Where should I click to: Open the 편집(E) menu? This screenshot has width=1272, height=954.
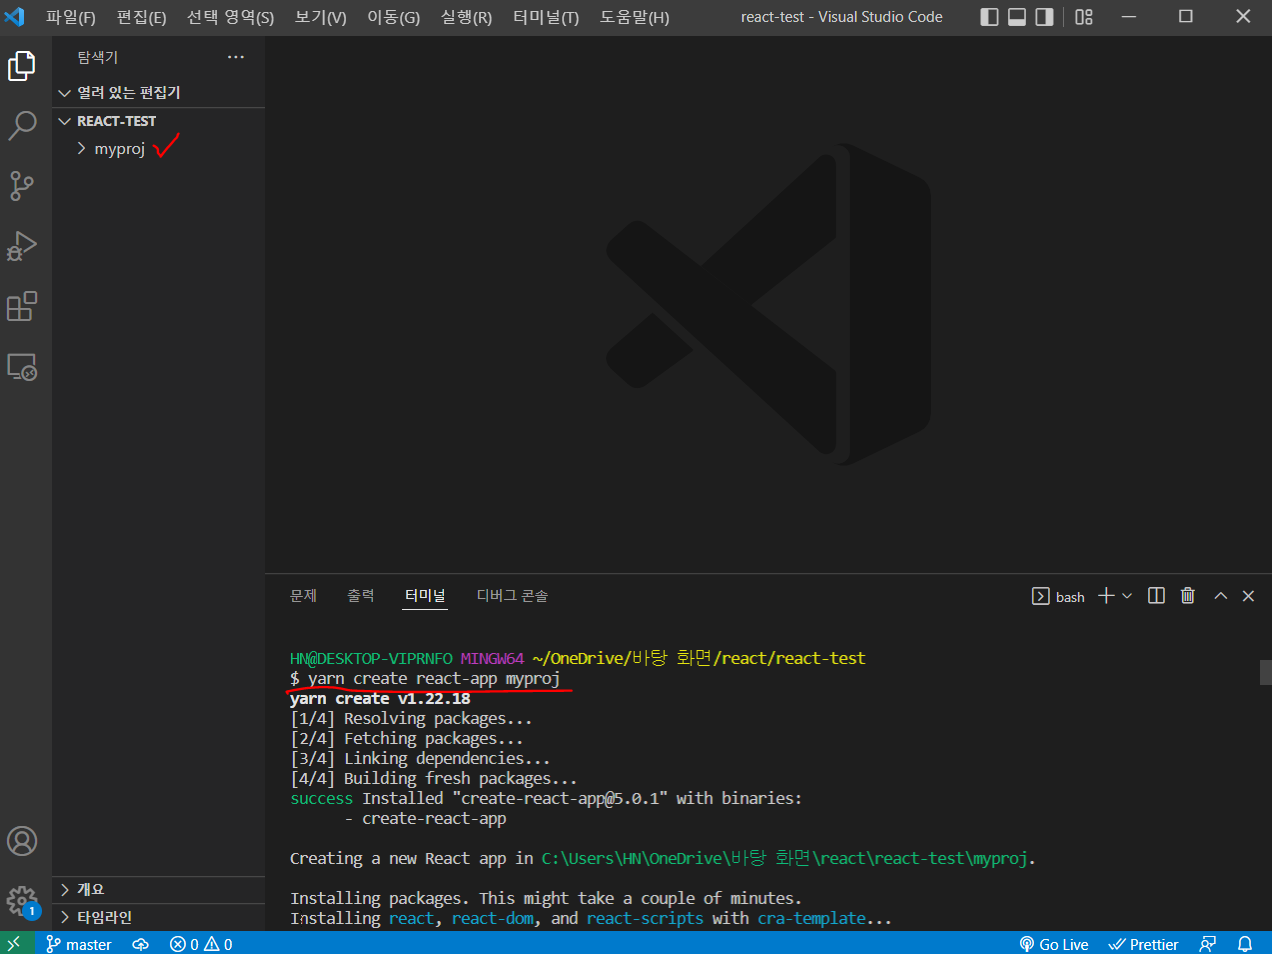pos(141,17)
